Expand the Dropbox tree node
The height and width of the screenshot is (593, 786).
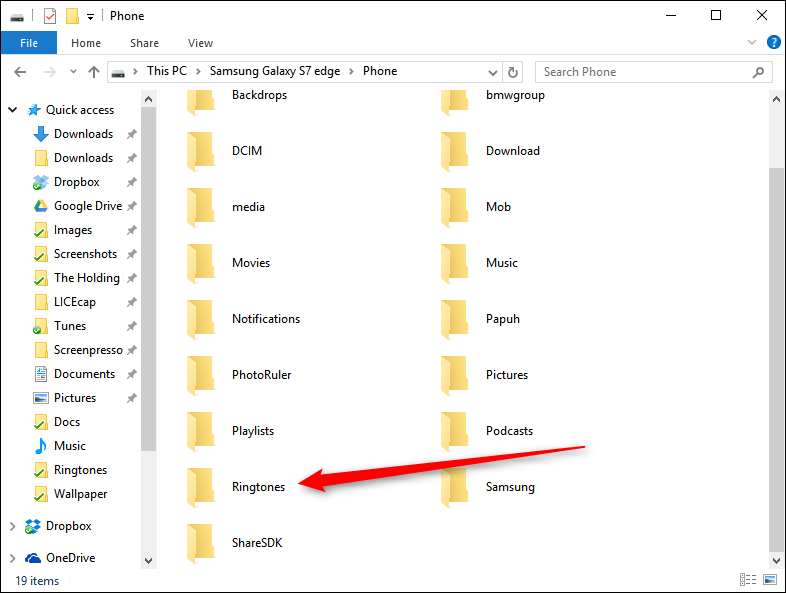tap(13, 526)
